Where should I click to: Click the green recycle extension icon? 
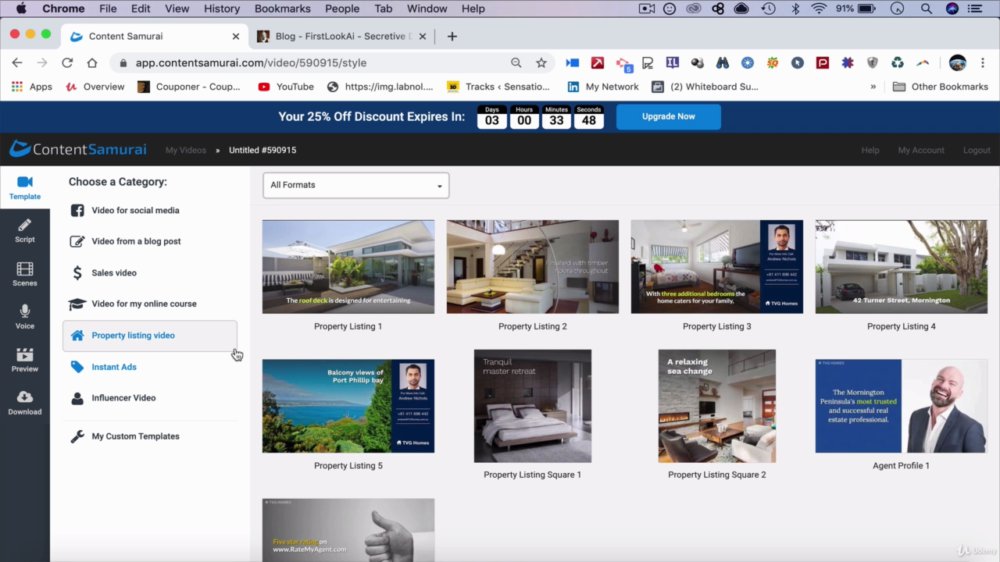click(897, 63)
